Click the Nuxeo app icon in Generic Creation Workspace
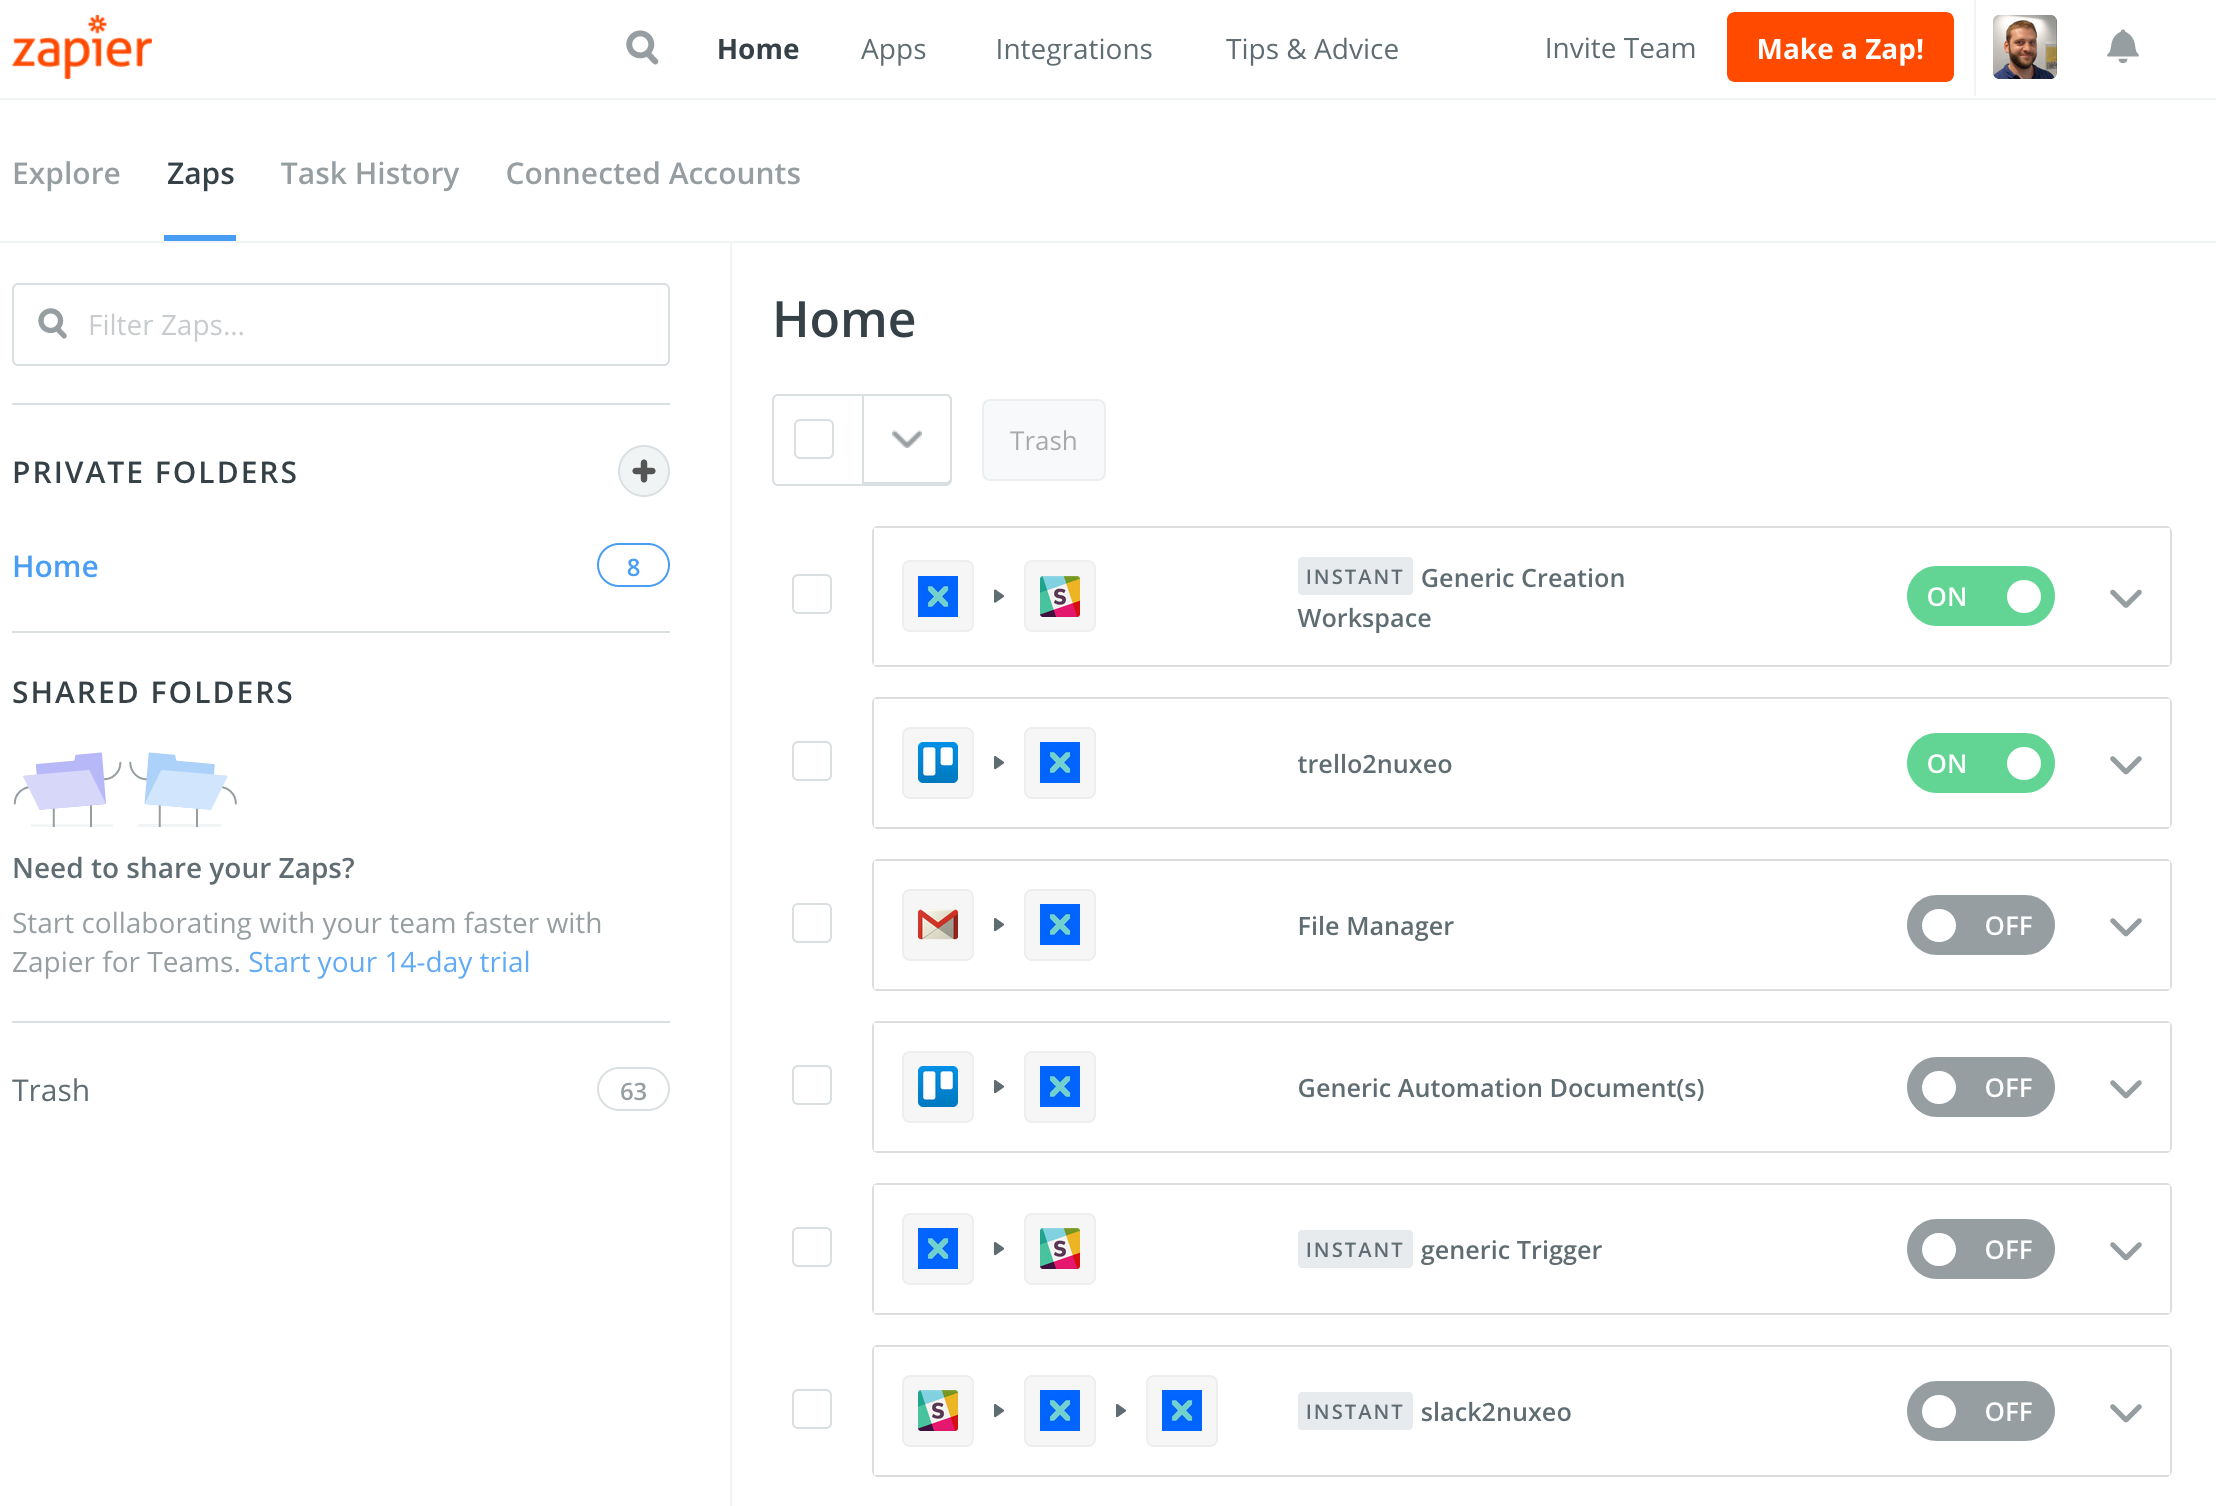The height and width of the screenshot is (1506, 2216). pyautogui.click(x=936, y=593)
